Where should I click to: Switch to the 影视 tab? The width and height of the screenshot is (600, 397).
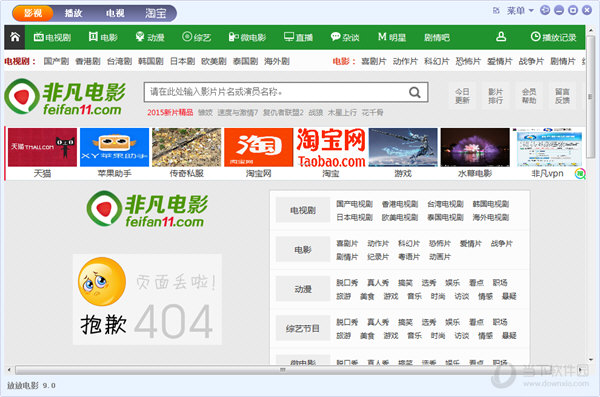tap(33, 13)
